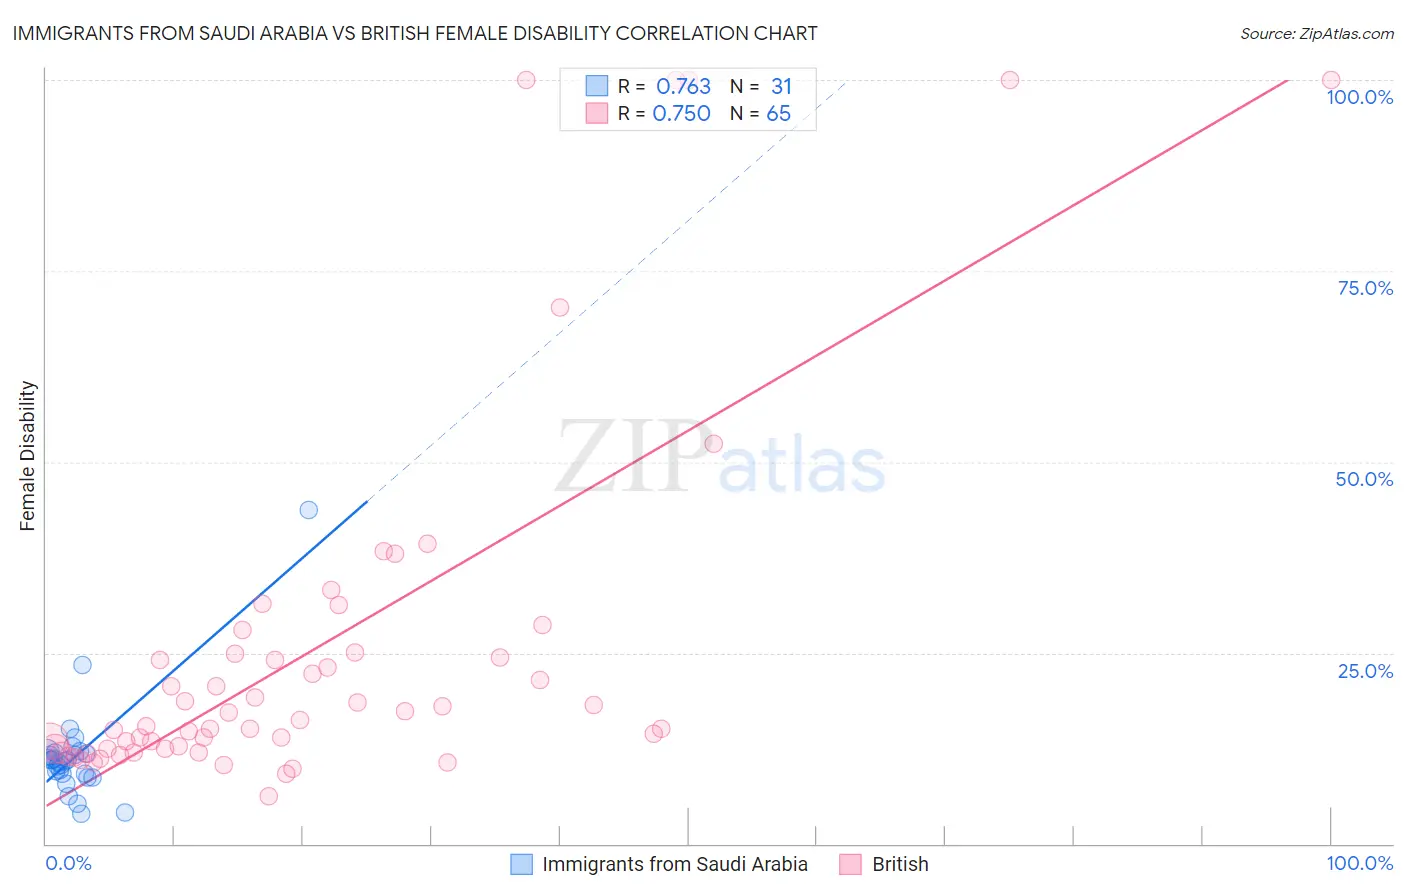Click the blue Immigrants from Saudi Arabia legend swatch
The height and width of the screenshot is (892, 1406).
pyautogui.click(x=521, y=864)
